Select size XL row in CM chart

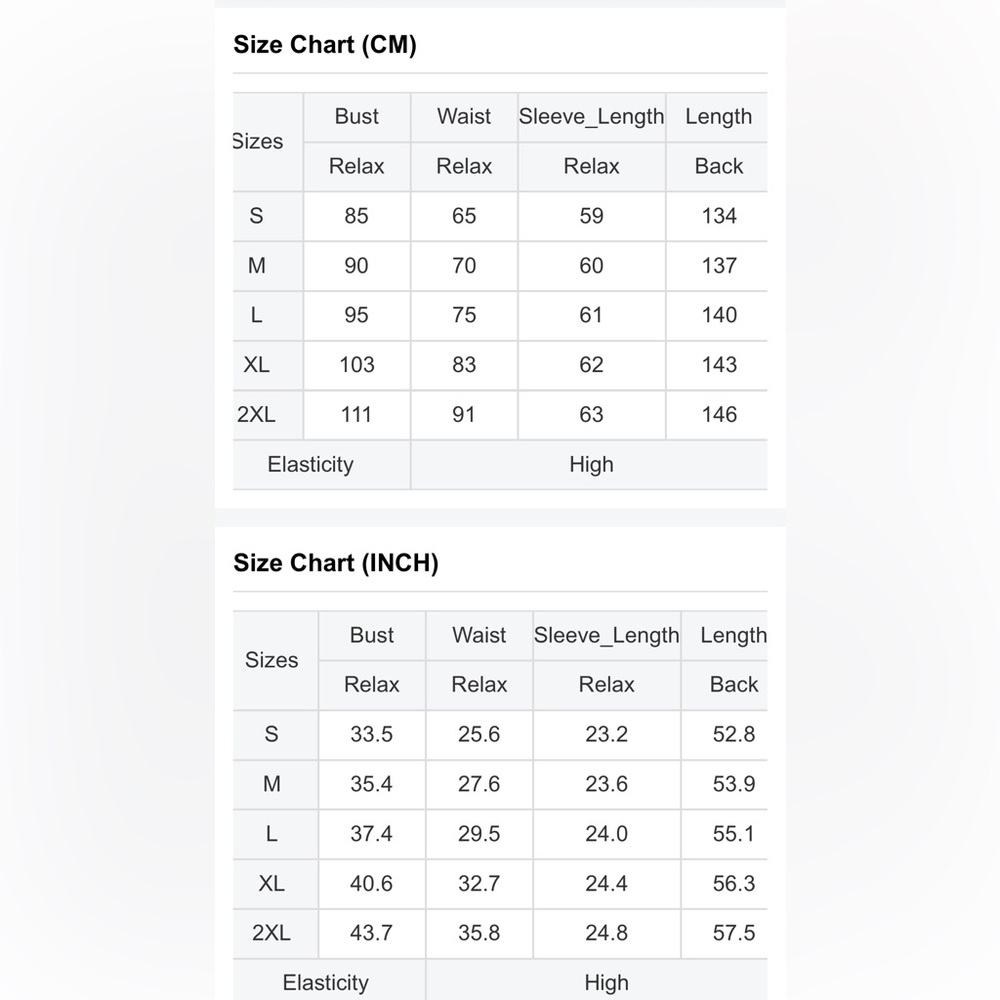pos(500,365)
